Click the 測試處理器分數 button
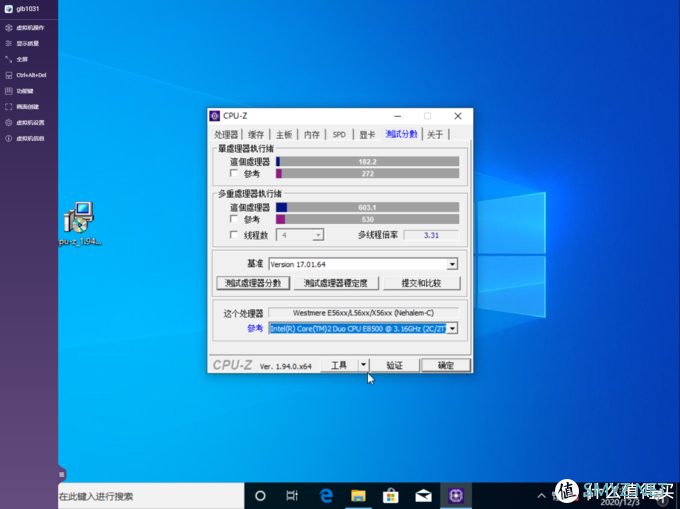Viewport: 680px width, 509px height. (253, 283)
